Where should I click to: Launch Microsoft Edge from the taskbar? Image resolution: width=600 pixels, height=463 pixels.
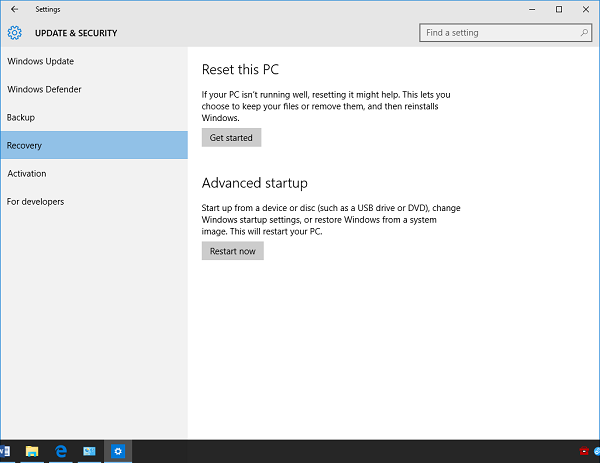pyautogui.click(x=61, y=452)
